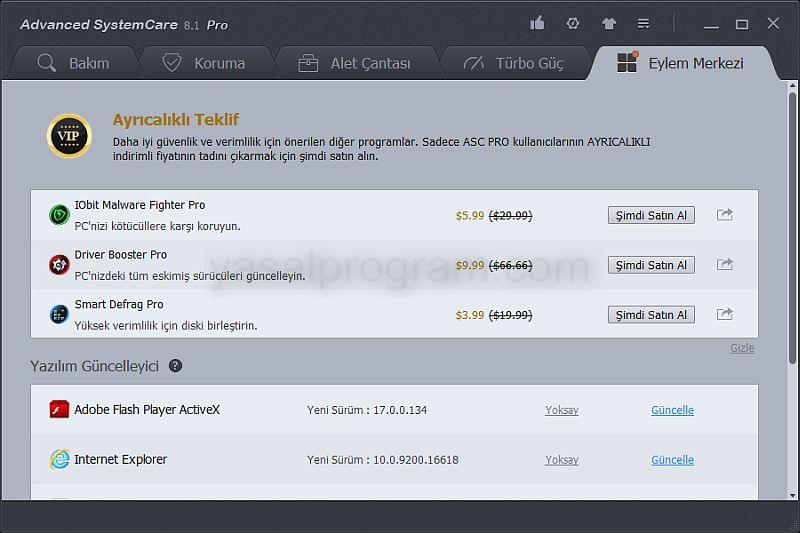Click the thumbs-up like icon in title bar
The height and width of the screenshot is (533, 800).
click(538, 23)
